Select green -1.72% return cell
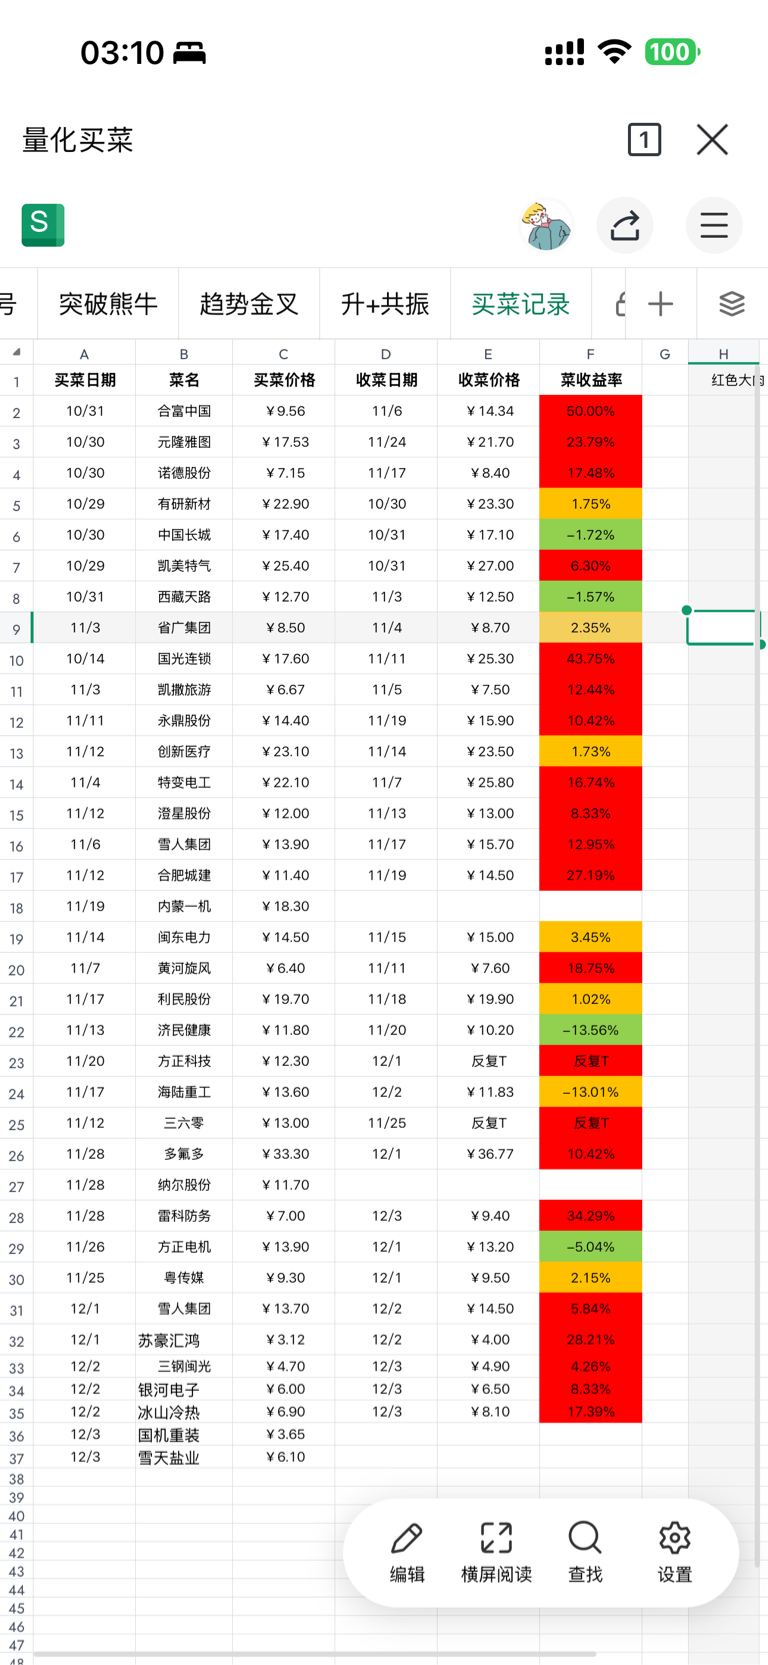Image resolution: width=768 pixels, height=1665 pixels. click(x=590, y=535)
